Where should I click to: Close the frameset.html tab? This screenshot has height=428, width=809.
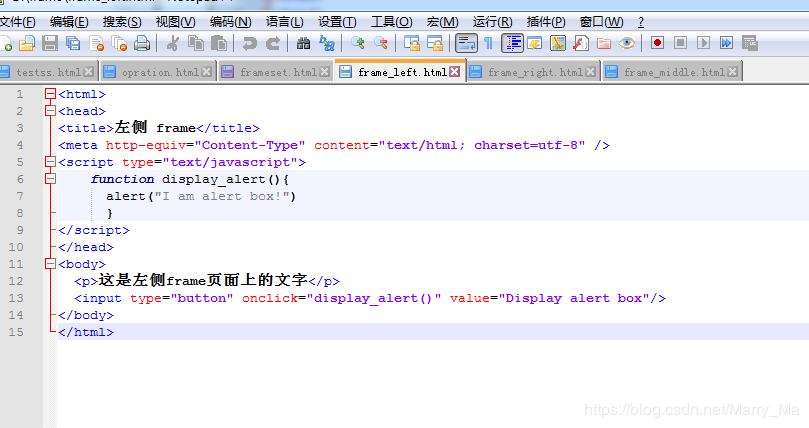coord(325,72)
